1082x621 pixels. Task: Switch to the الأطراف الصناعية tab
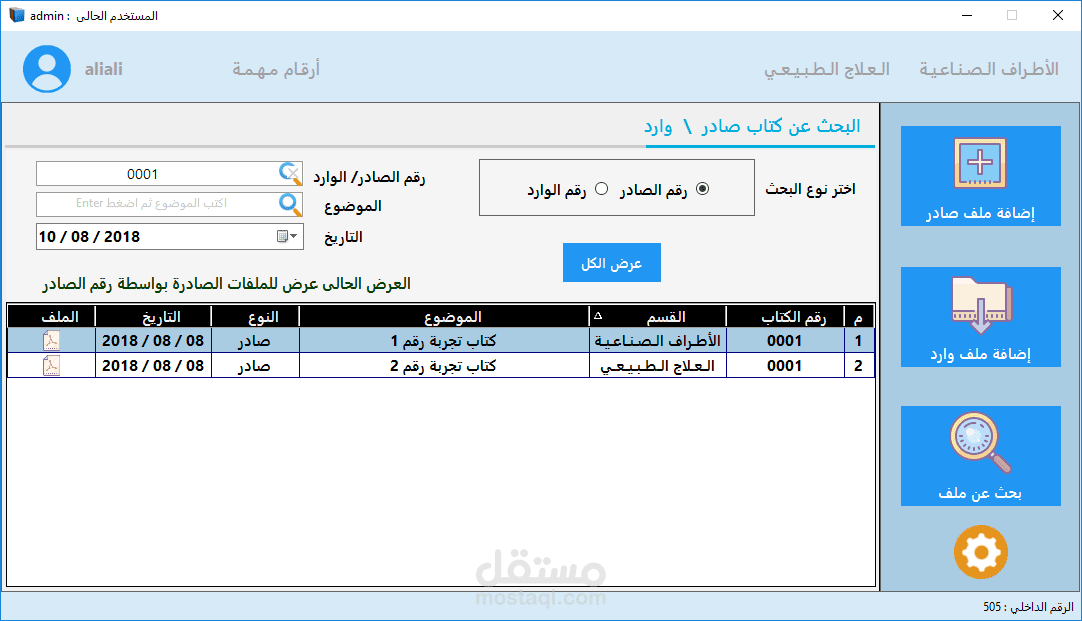(990, 68)
